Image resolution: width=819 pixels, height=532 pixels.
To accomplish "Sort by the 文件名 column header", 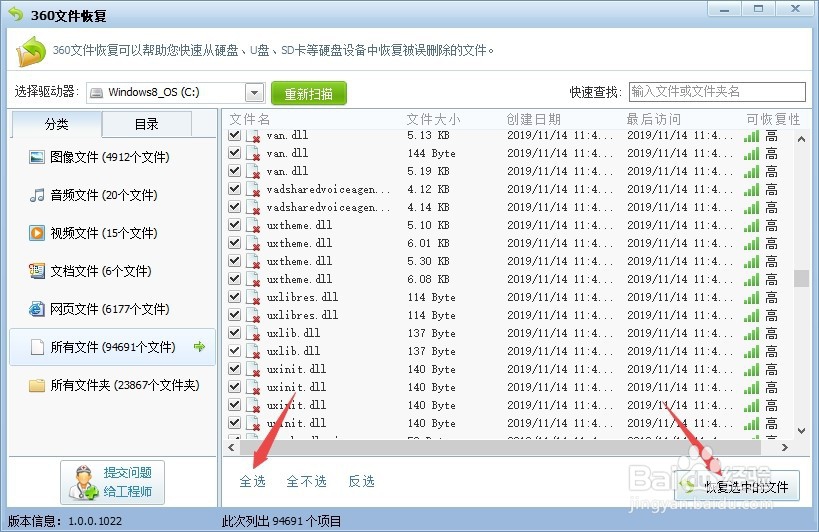I will pyautogui.click(x=250, y=120).
